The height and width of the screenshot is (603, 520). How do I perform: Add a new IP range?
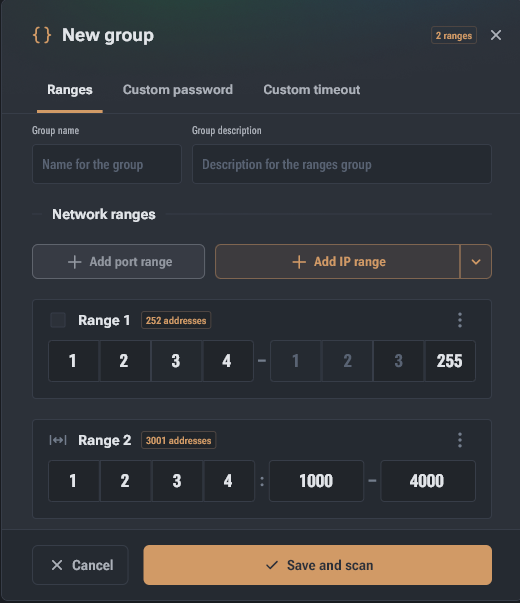tap(337, 262)
